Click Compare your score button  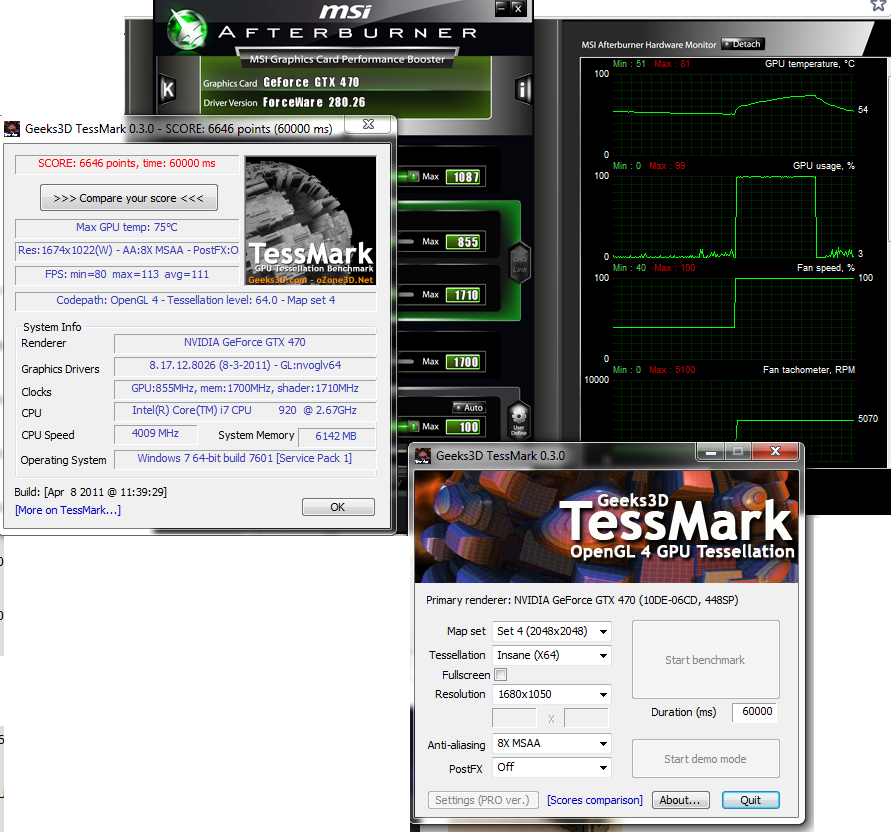[x=128, y=198]
